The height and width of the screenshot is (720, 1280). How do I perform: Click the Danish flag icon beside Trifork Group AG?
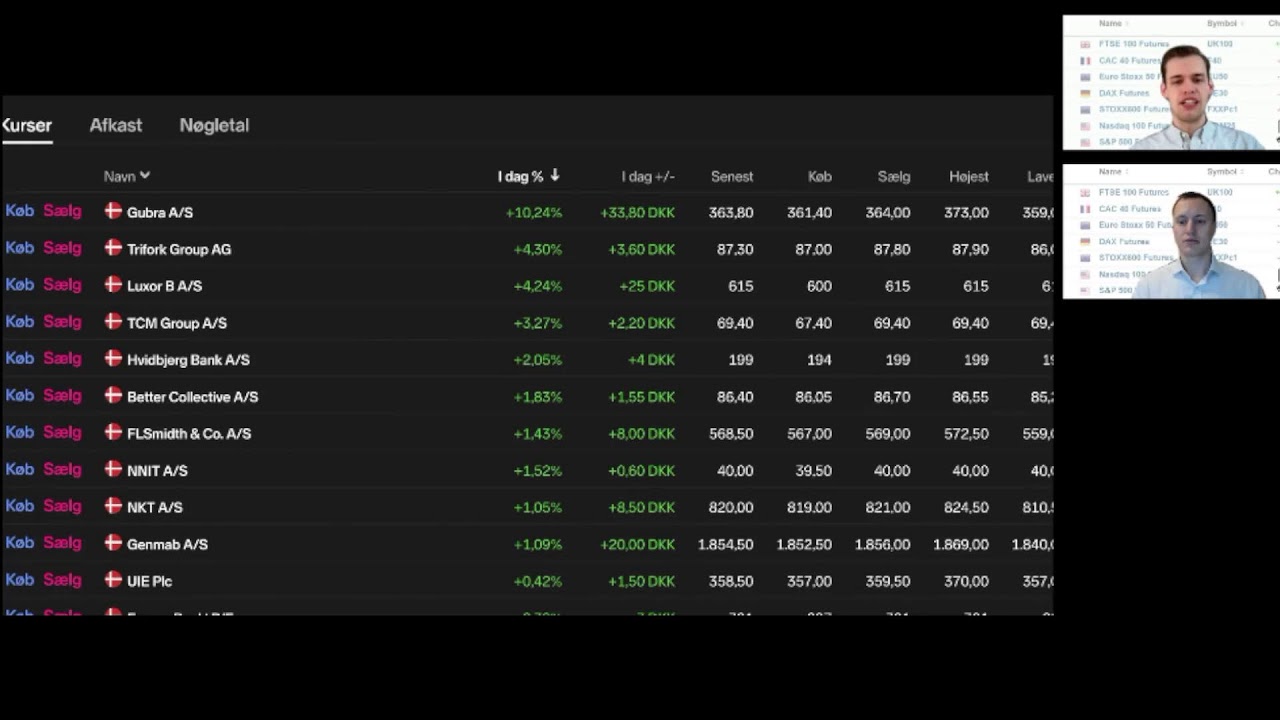coord(113,248)
